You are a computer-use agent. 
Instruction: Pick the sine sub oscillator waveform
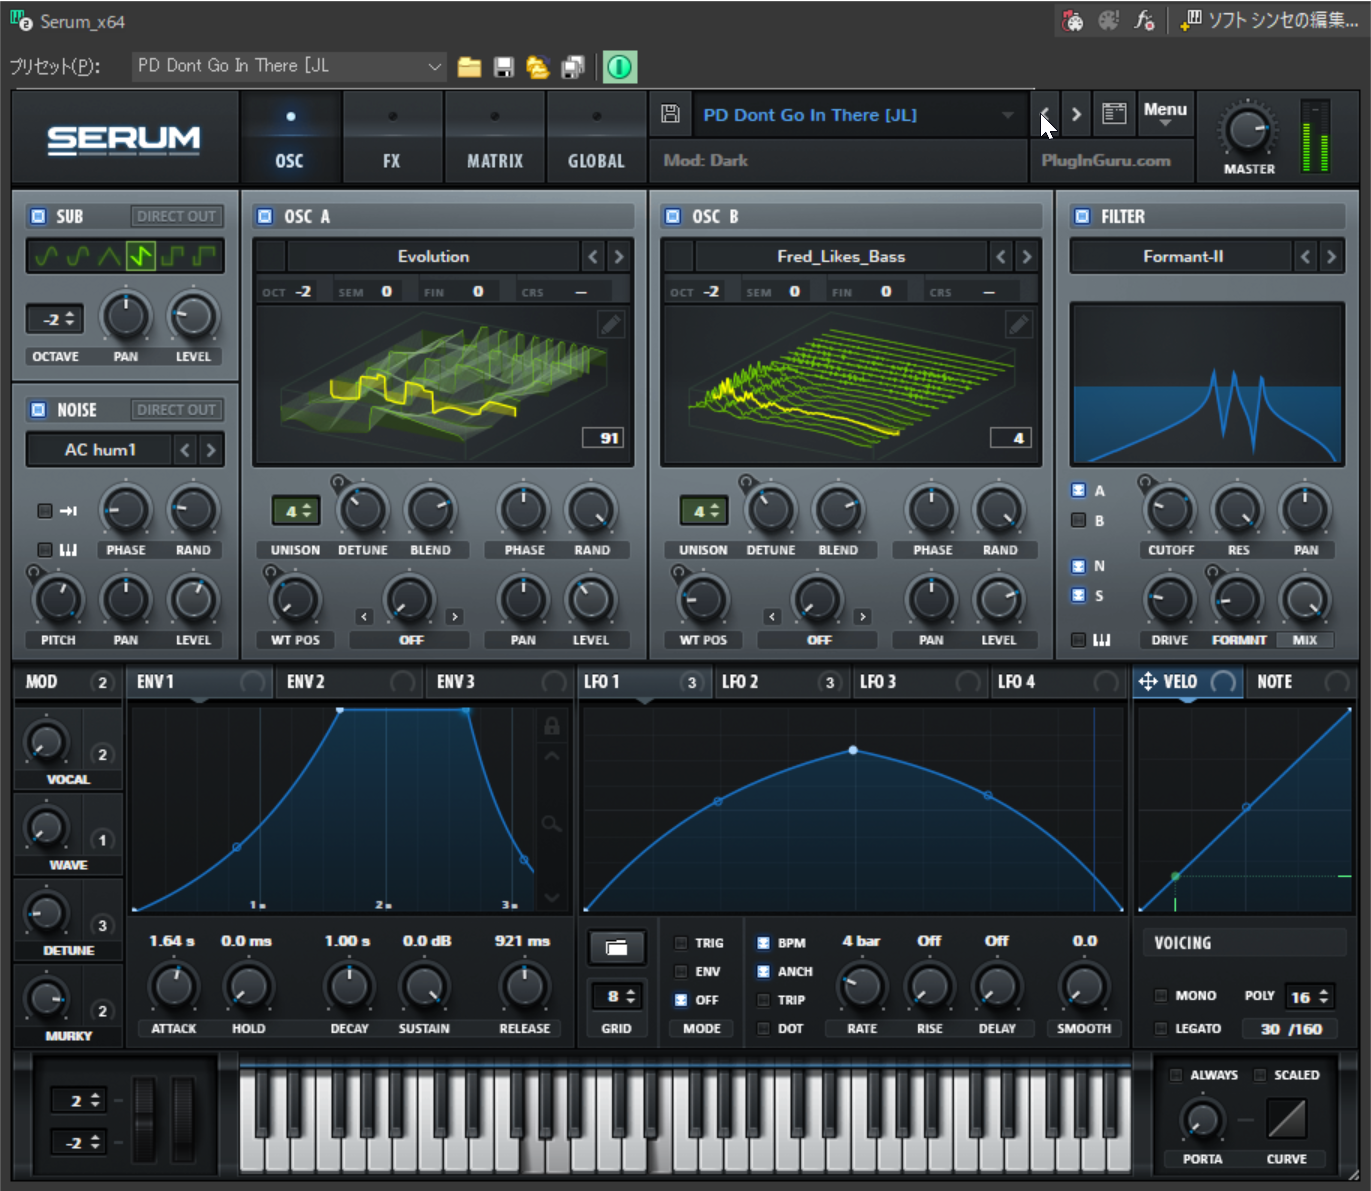click(46, 257)
